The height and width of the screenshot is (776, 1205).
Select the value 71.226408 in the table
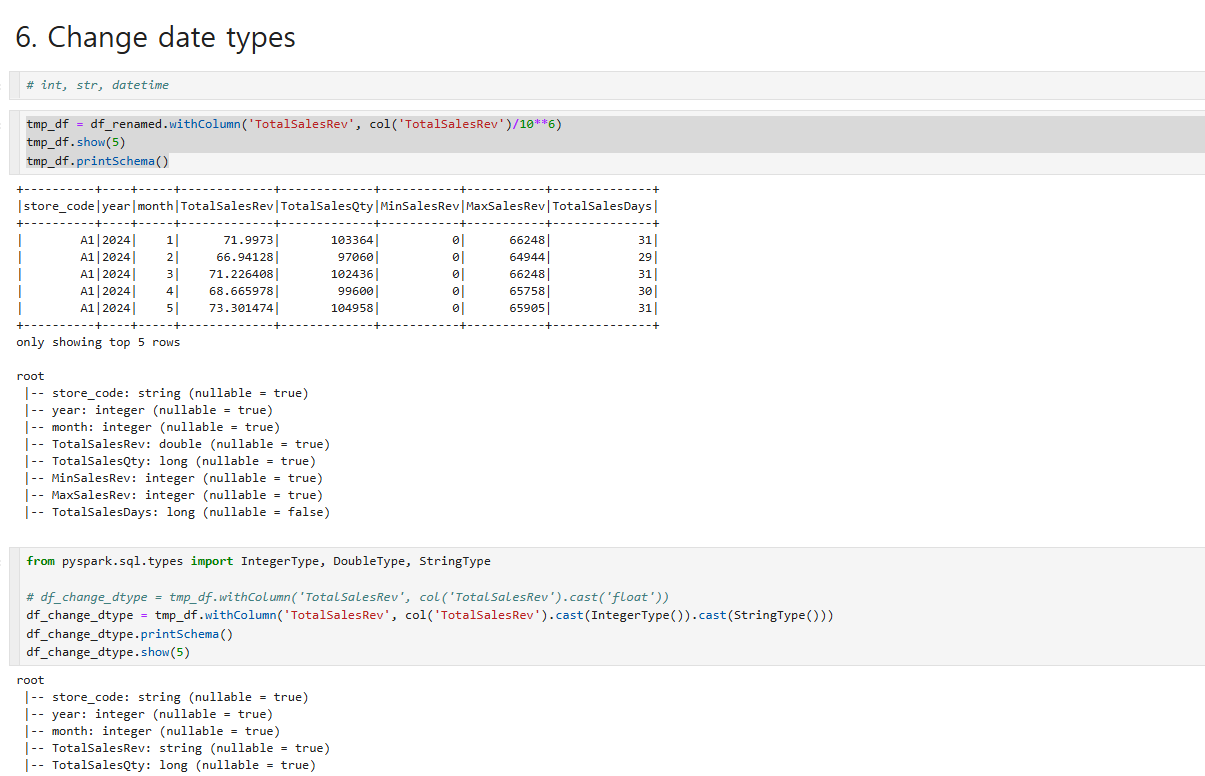coord(241,274)
